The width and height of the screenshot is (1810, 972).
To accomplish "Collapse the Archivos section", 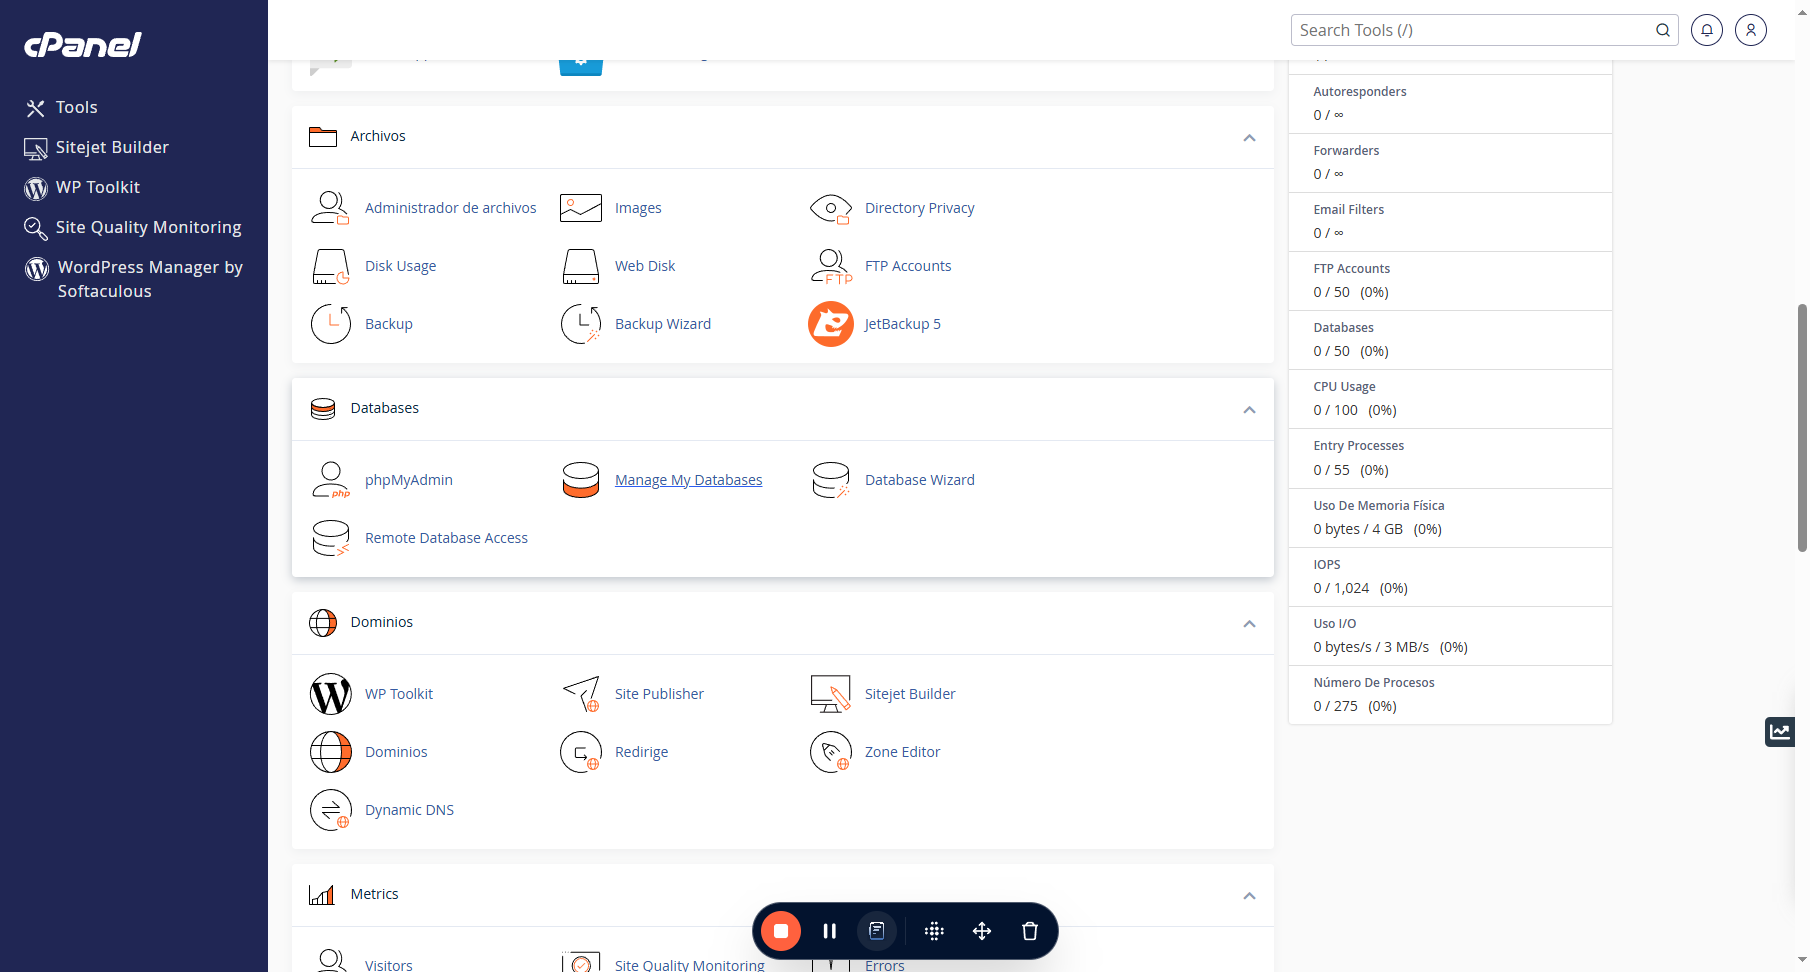I will coord(1249,138).
